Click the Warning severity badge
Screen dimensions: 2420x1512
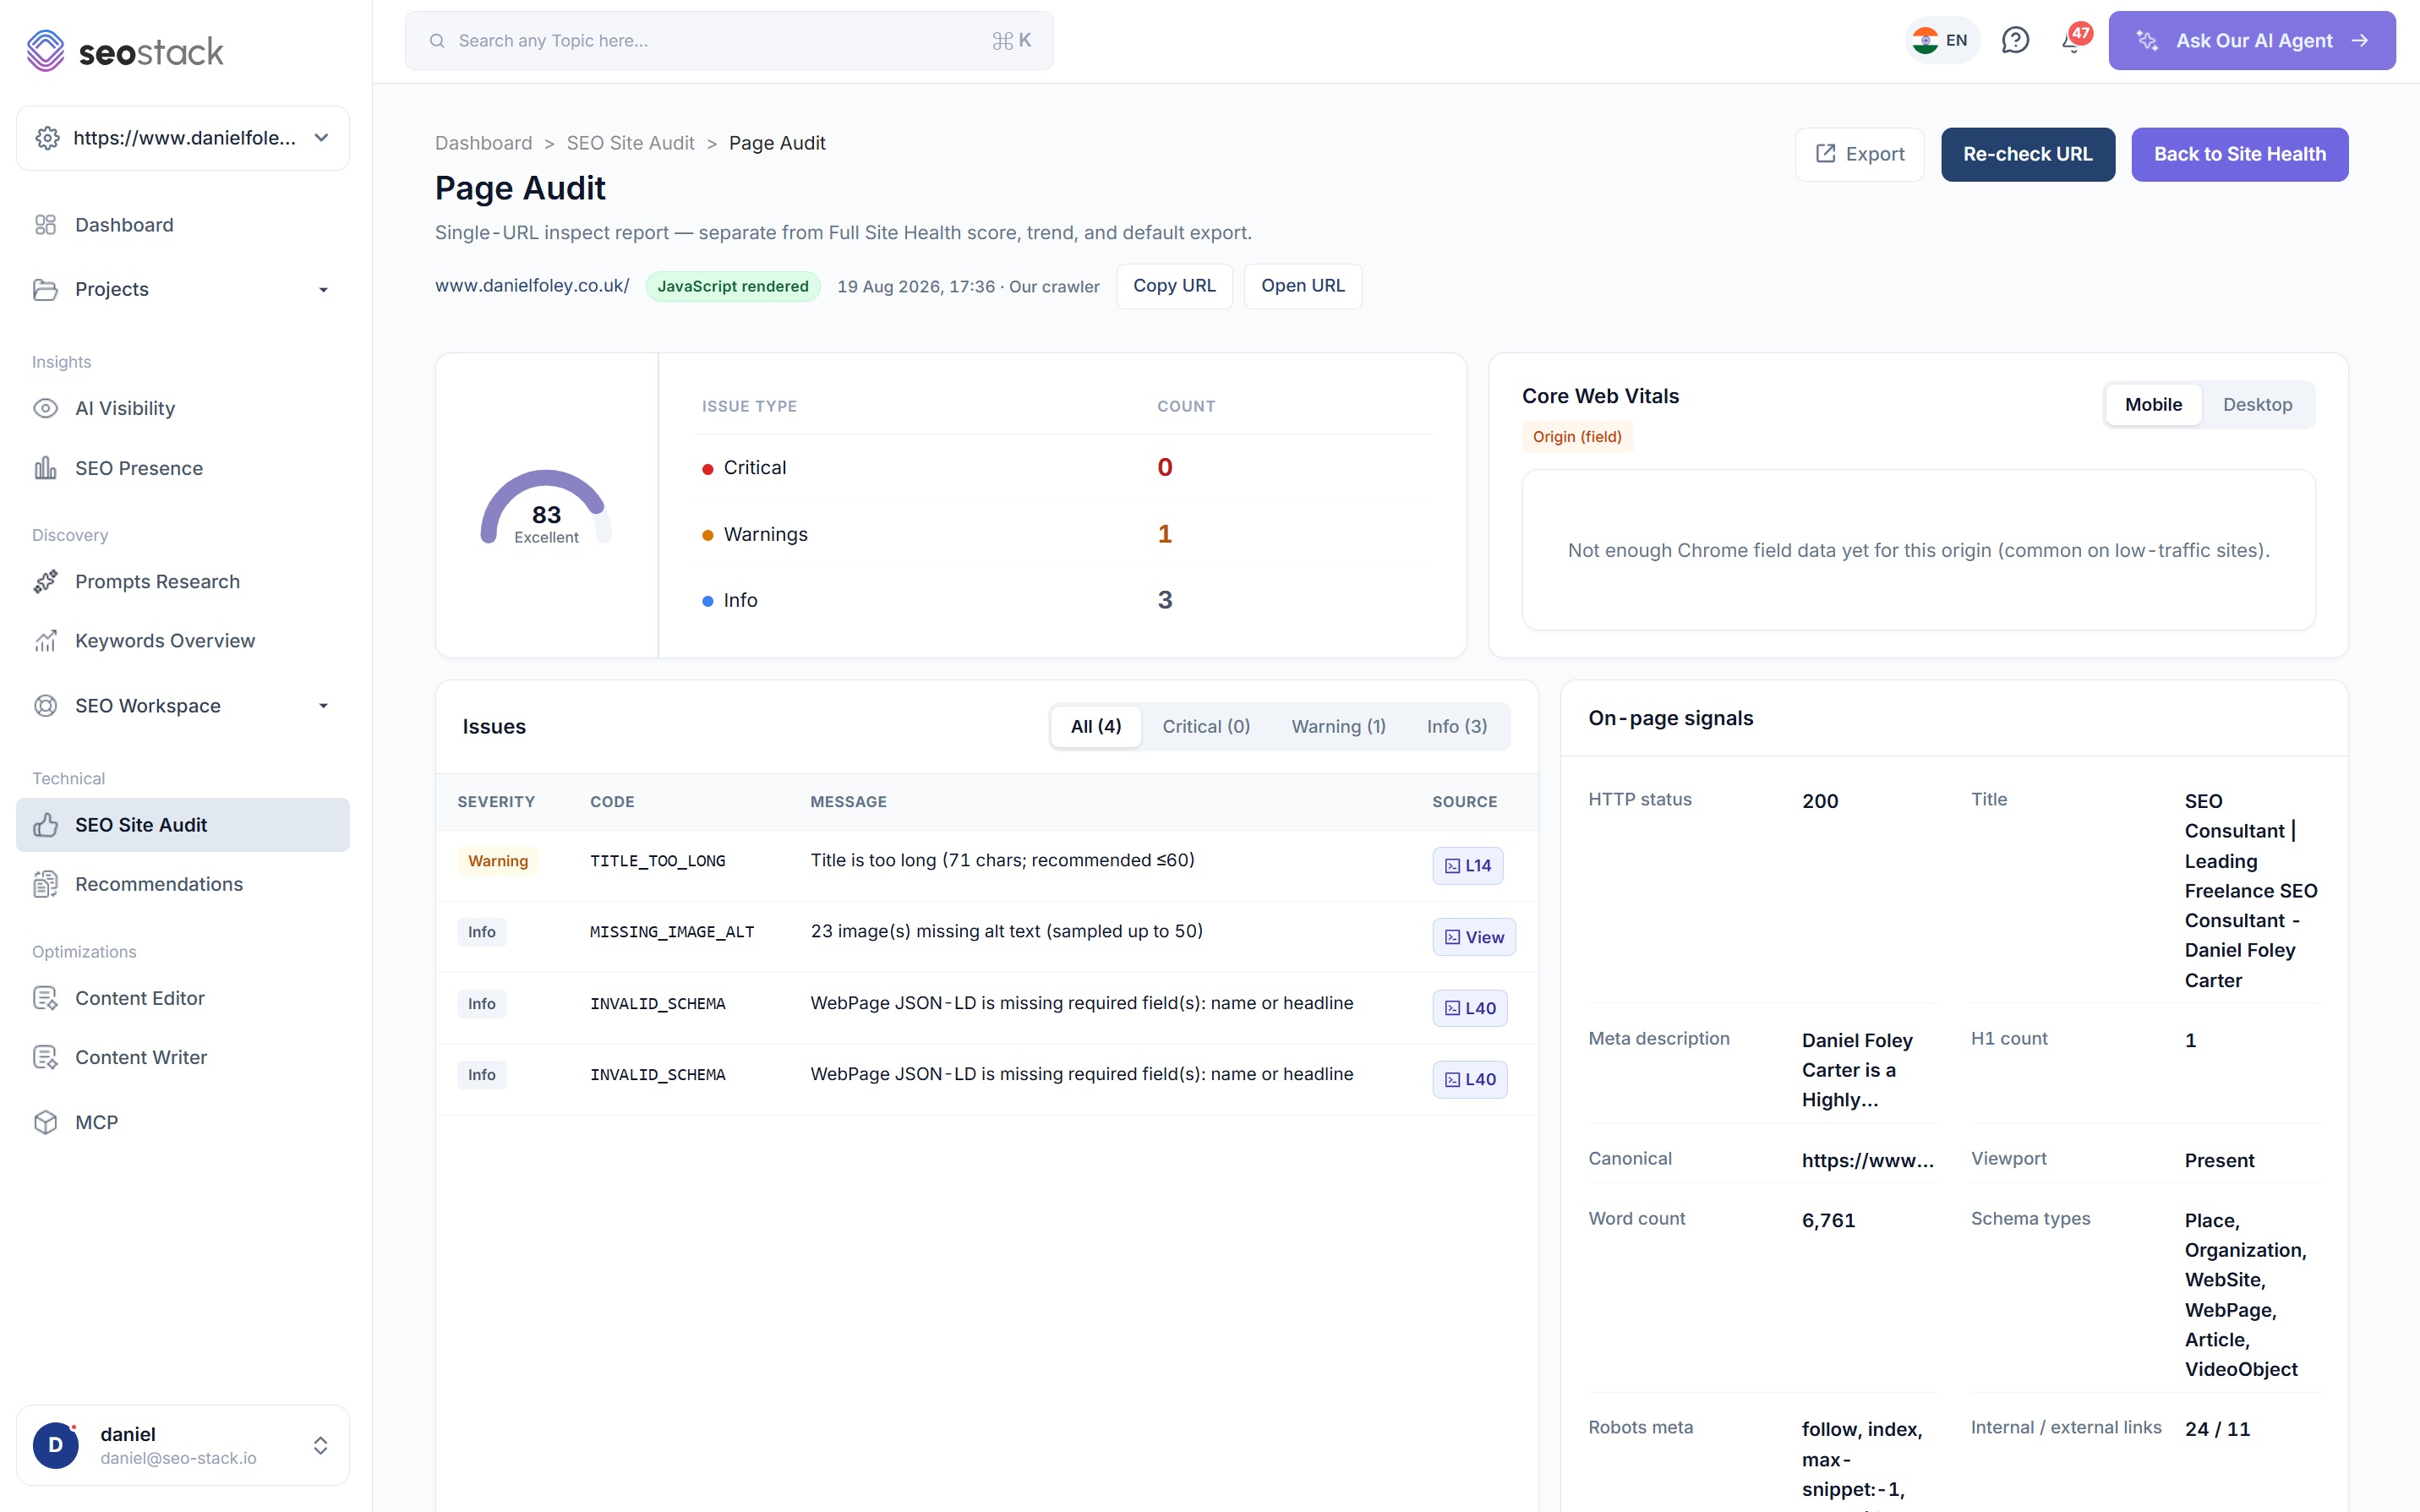(497, 861)
